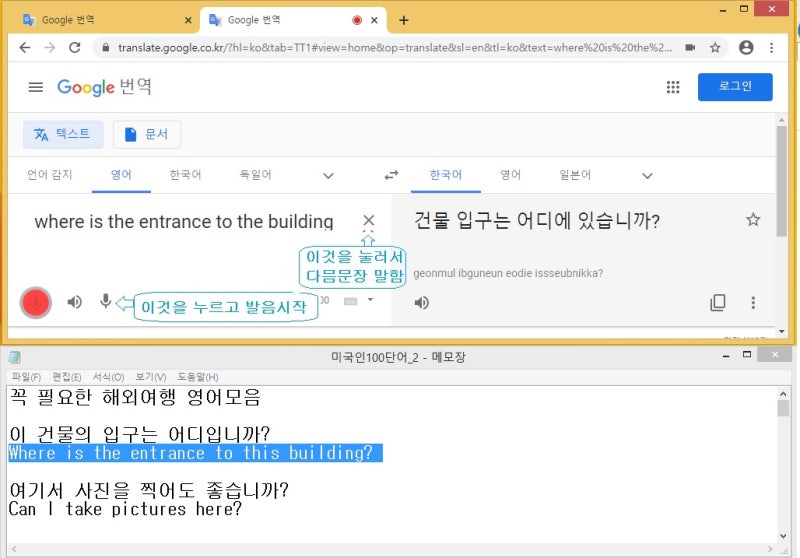Click the browser page vertical scrollbar
This screenshot has width=800, height=558.
pyautogui.click(x=781, y=181)
